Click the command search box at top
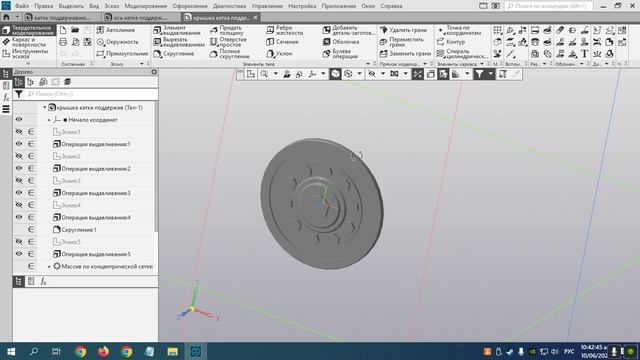 549,6
